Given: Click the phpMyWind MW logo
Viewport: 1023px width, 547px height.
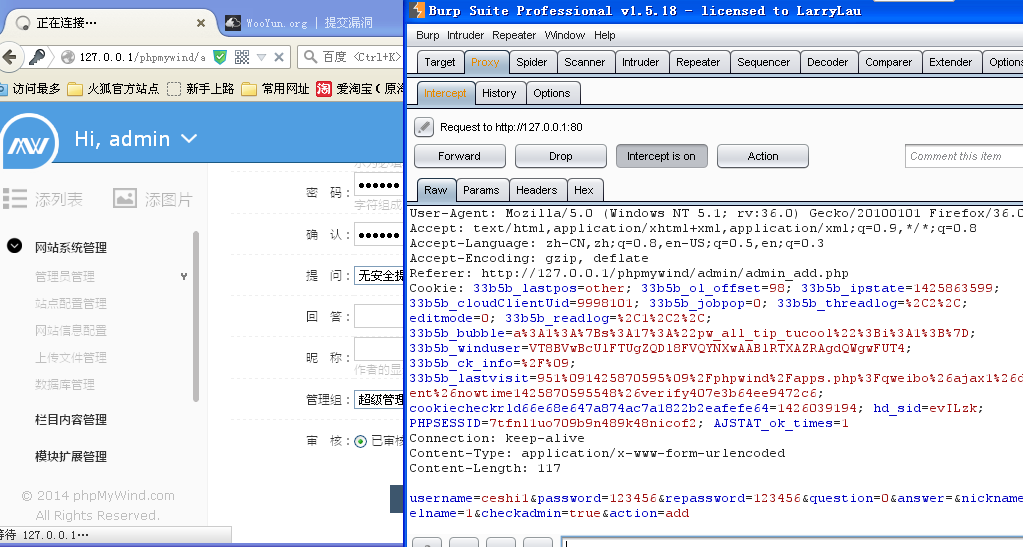Looking at the screenshot, I should 29,143.
